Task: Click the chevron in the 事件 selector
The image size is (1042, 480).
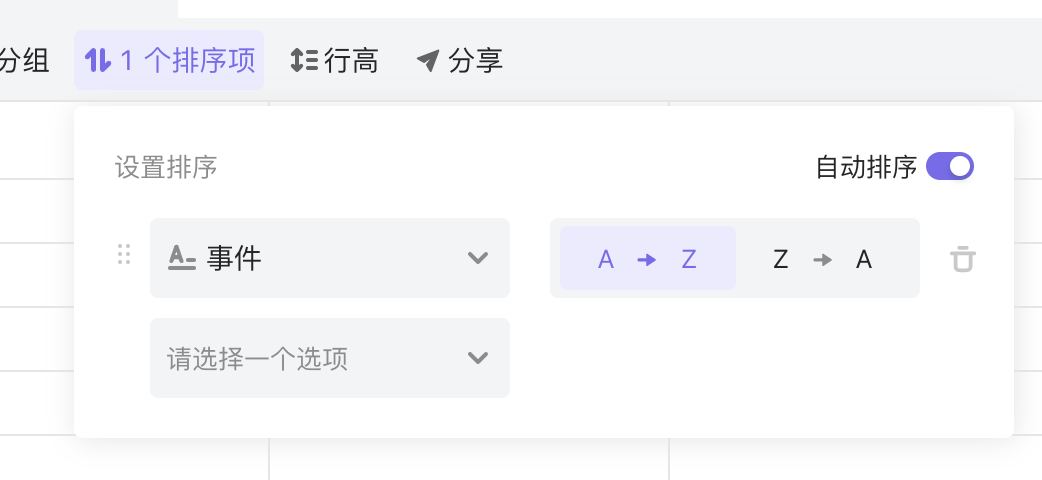Action: (478, 258)
